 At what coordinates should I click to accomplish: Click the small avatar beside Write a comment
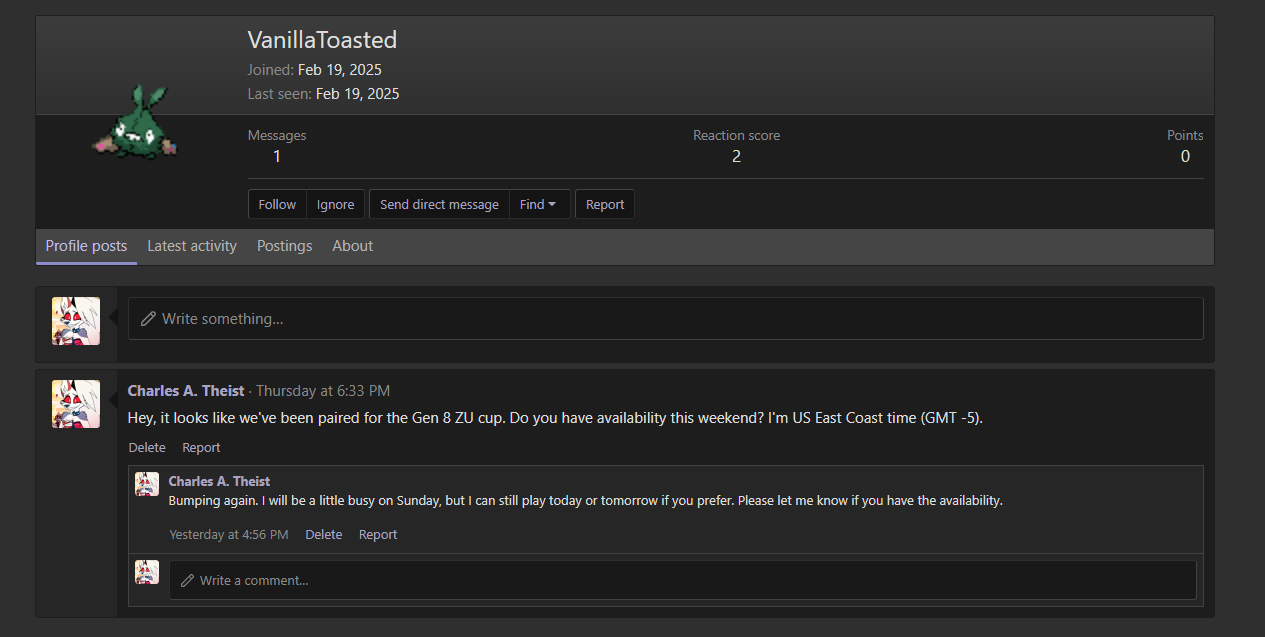(147, 572)
